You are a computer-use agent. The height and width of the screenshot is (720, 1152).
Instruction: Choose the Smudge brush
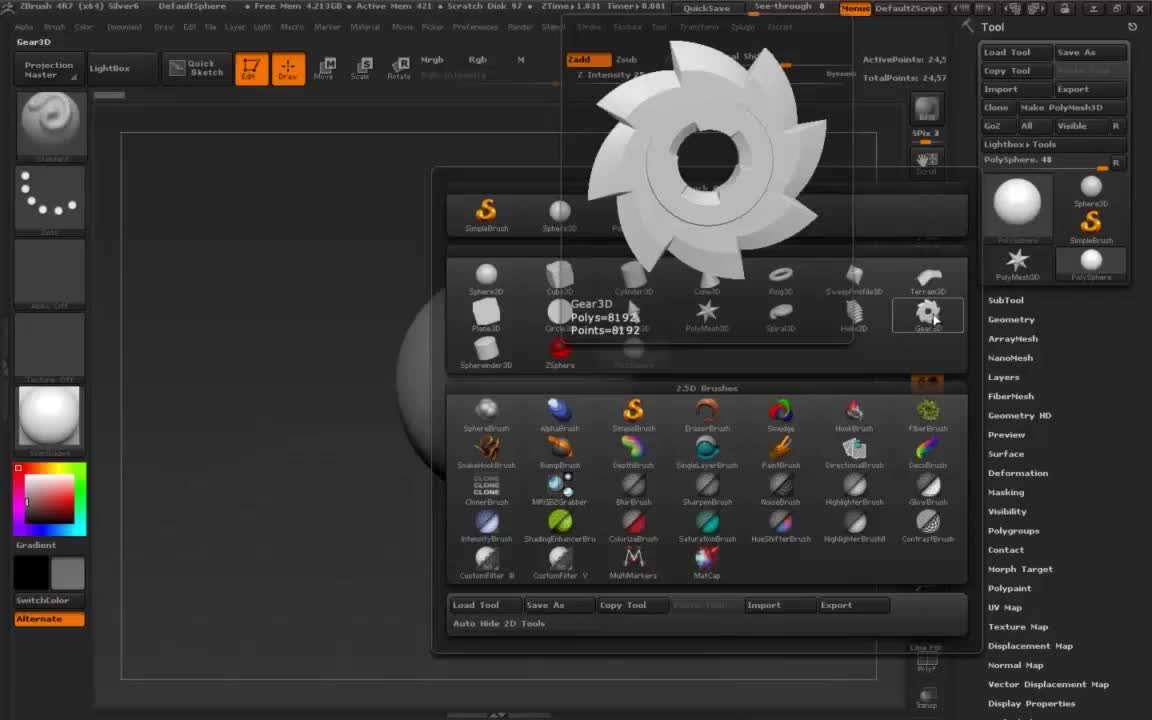point(780,416)
